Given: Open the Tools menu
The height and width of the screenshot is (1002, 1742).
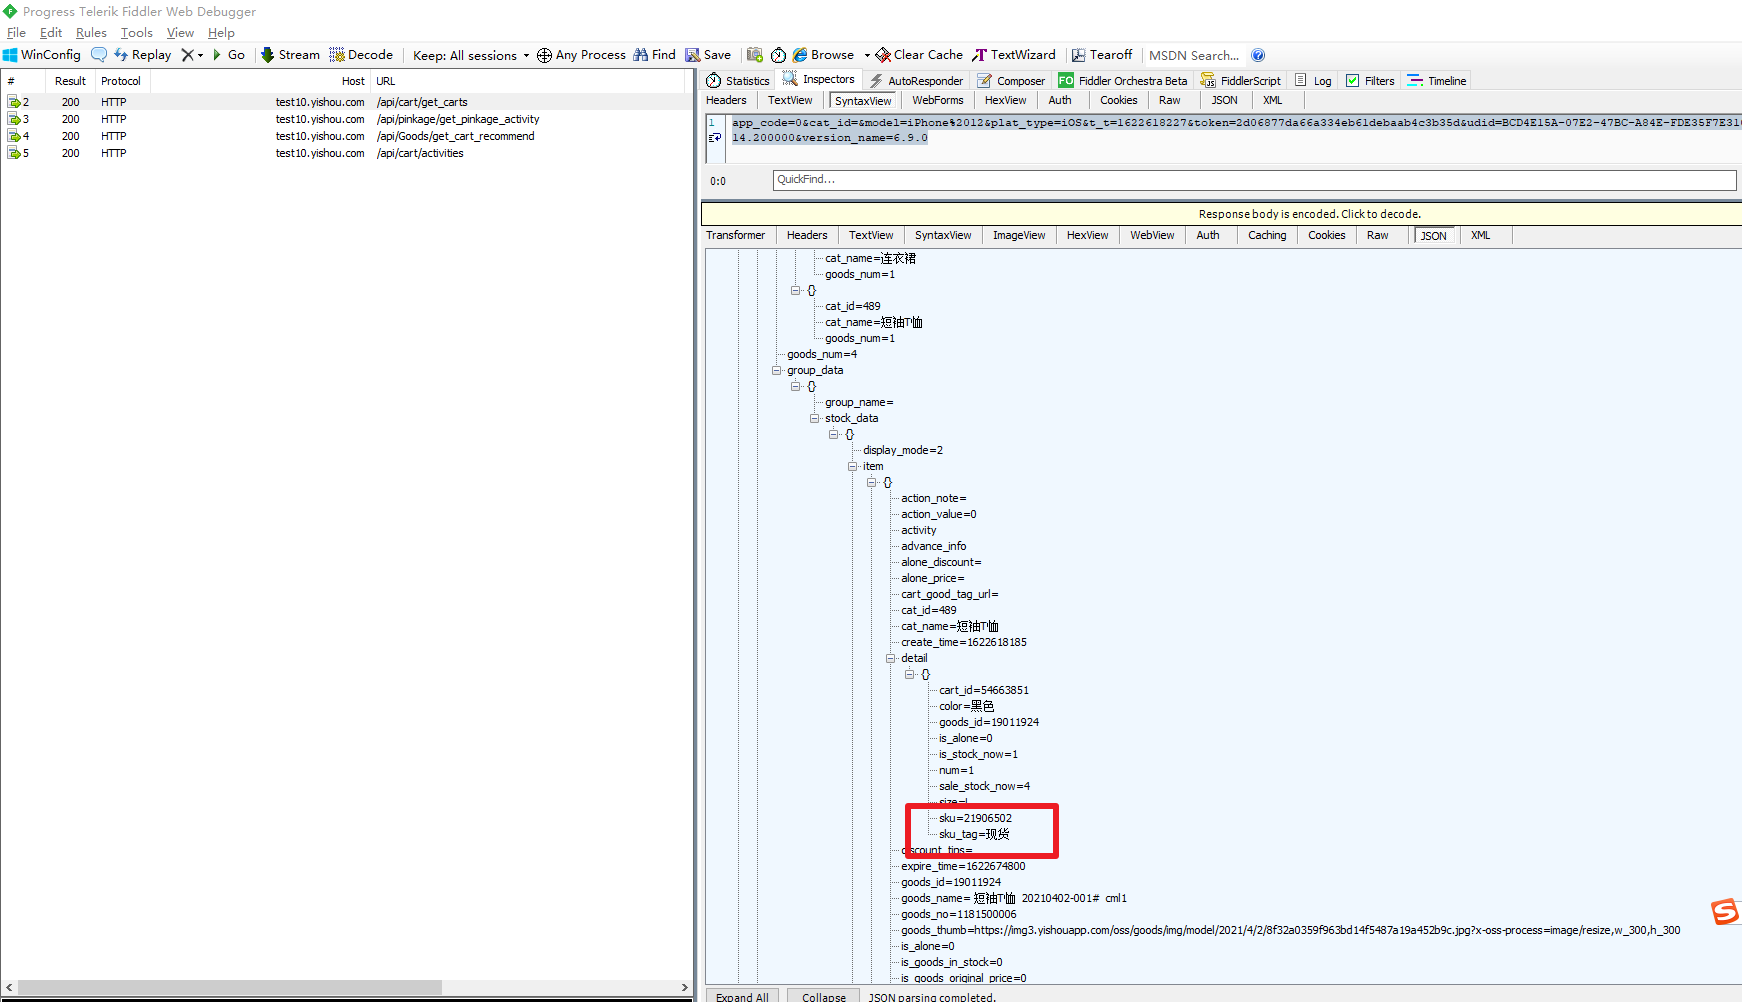Looking at the screenshot, I should (x=137, y=33).
